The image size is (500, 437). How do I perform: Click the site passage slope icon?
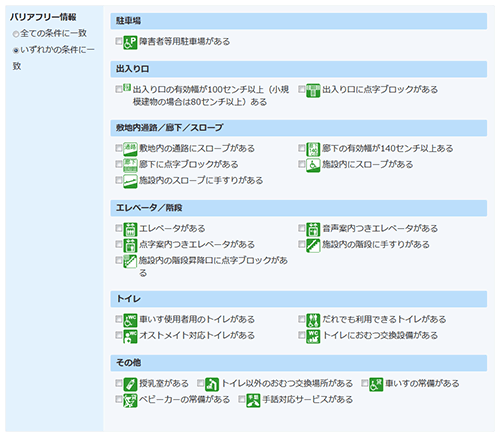tap(130, 149)
